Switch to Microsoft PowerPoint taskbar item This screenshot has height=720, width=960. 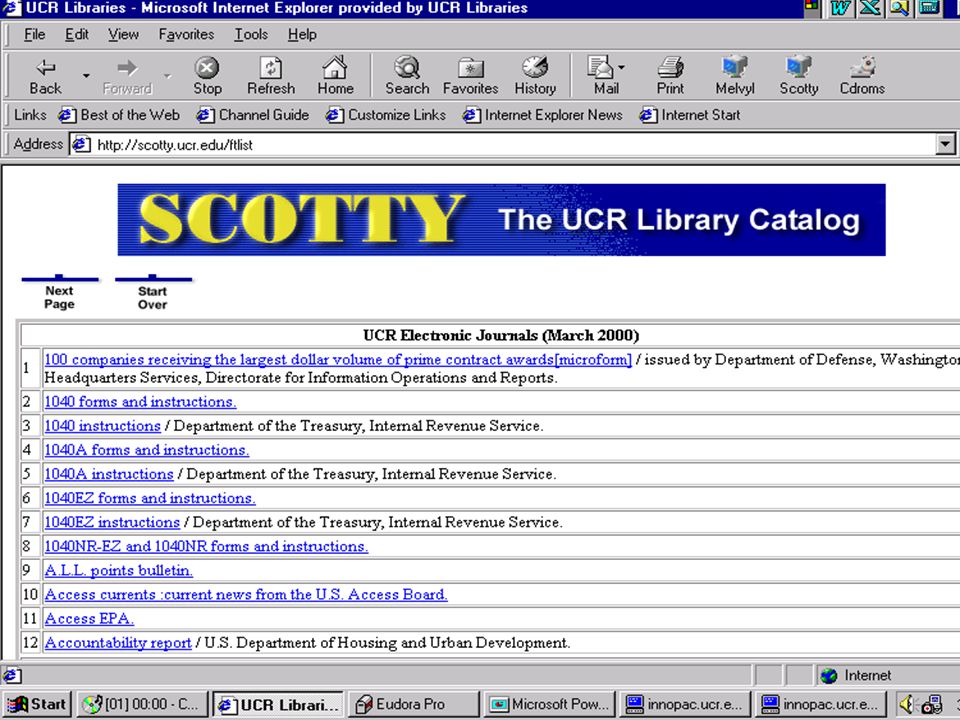(549, 704)
